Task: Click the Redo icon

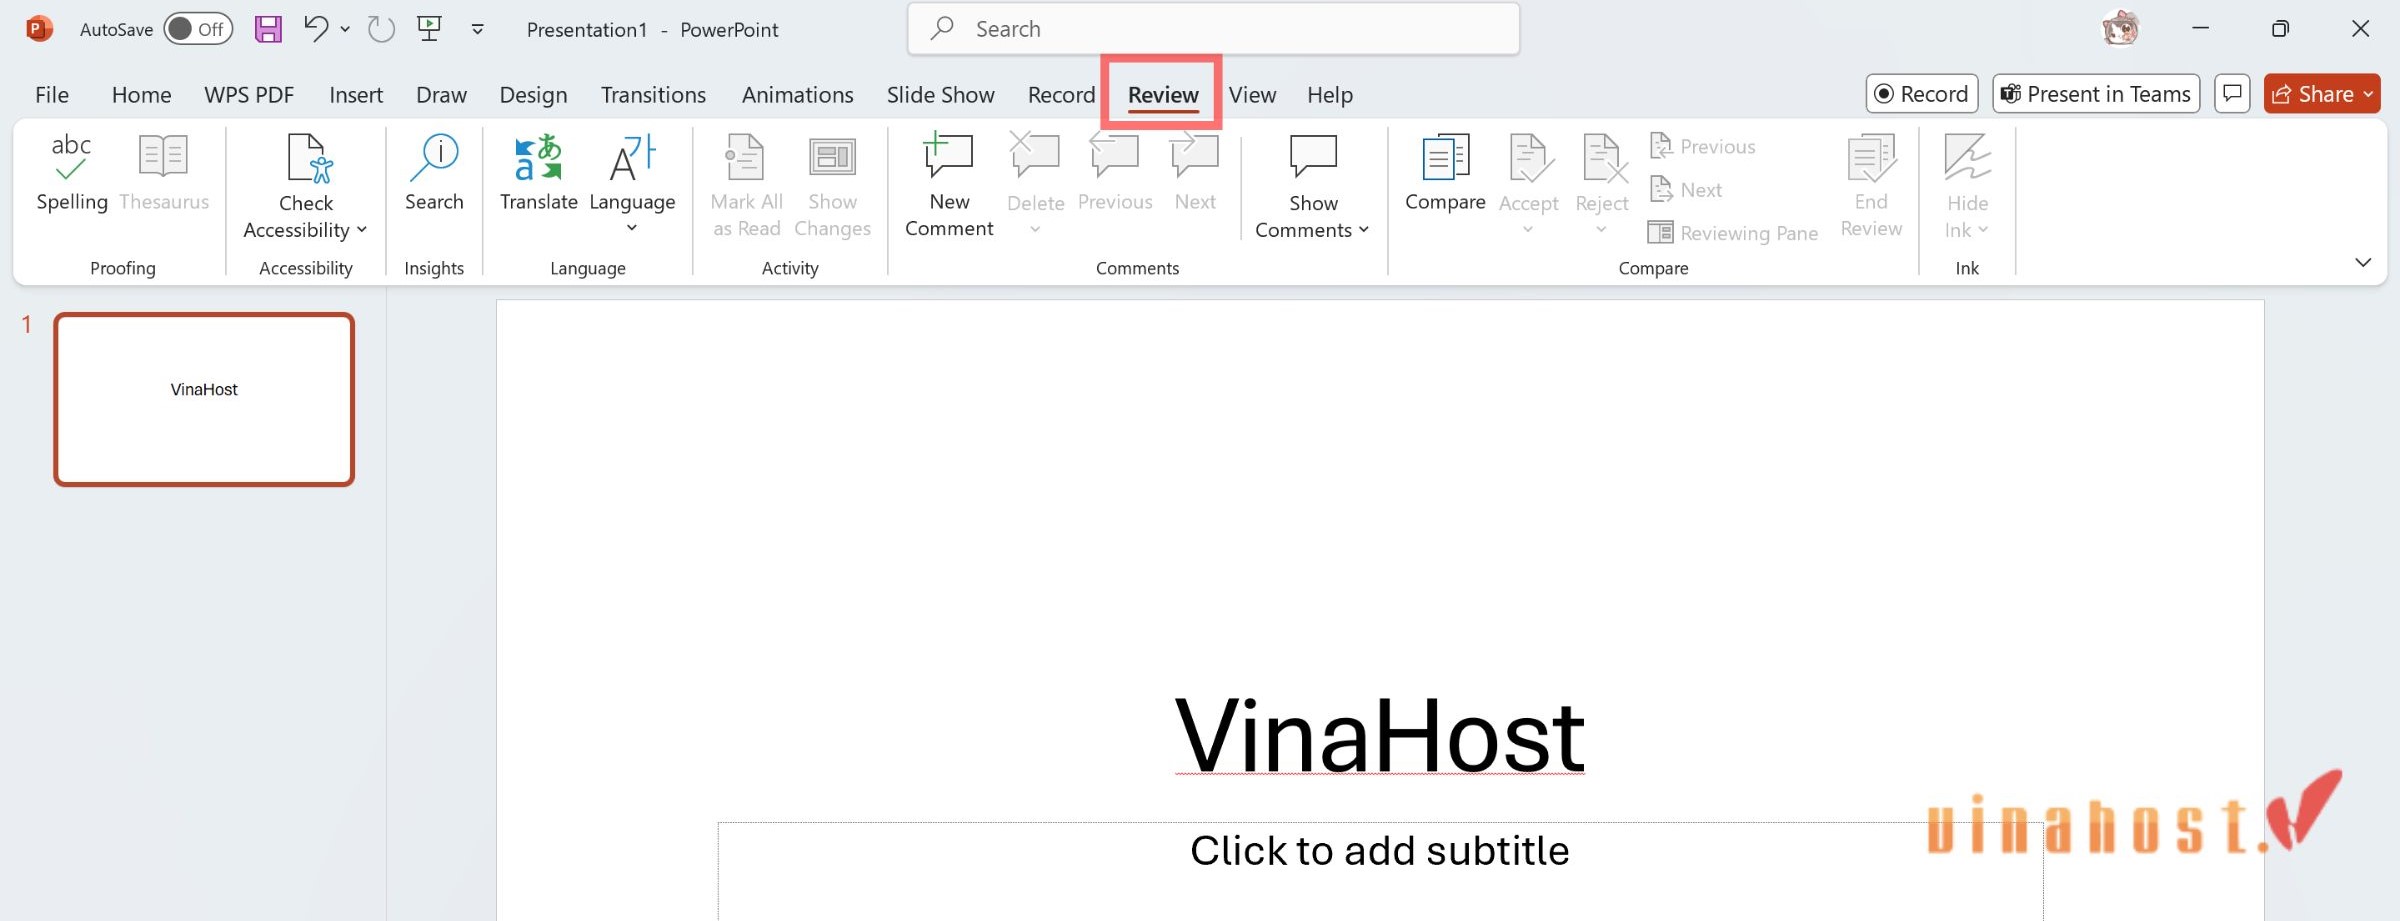Action: click(x=381, y=29)
